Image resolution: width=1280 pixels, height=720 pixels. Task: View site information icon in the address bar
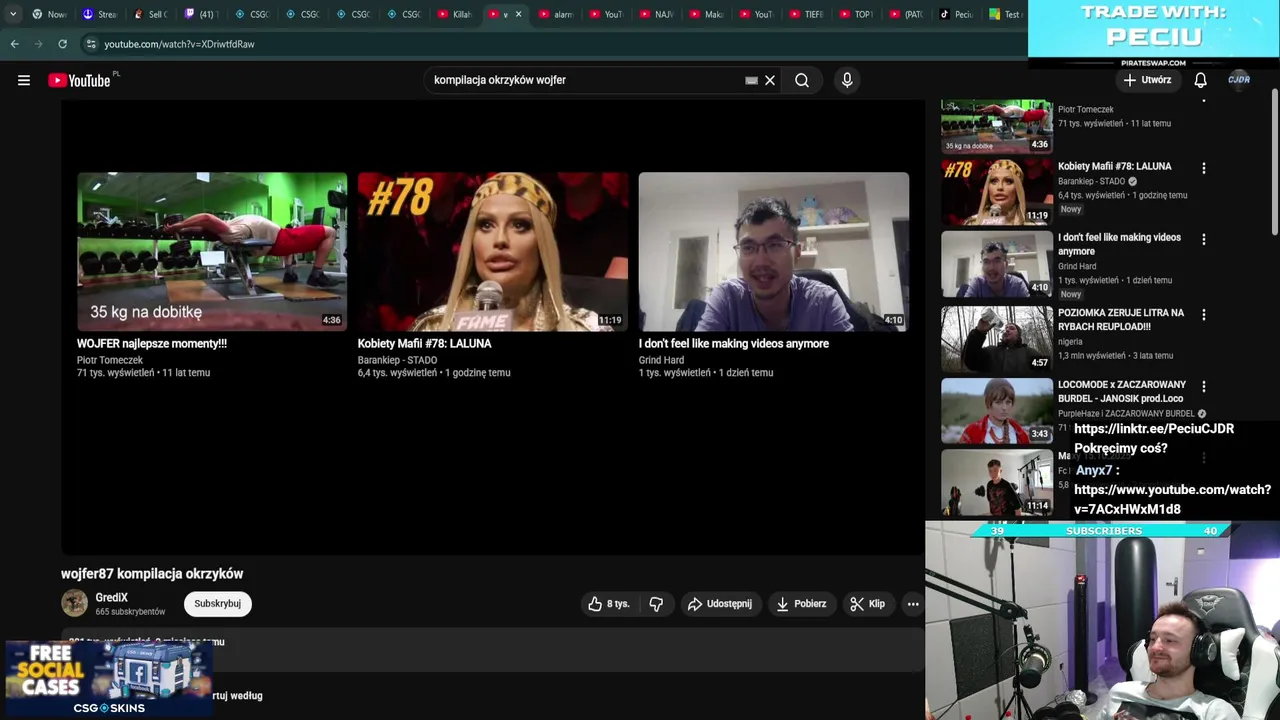pyautogui.click(x=91, y=44)
